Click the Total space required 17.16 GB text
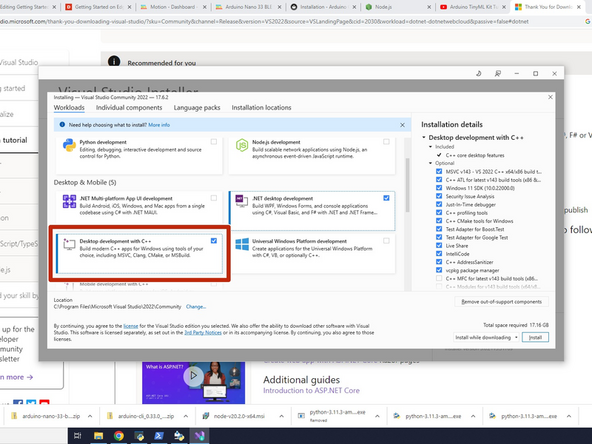Viewport: 592px width, 444px height. (x=516, y=325)
